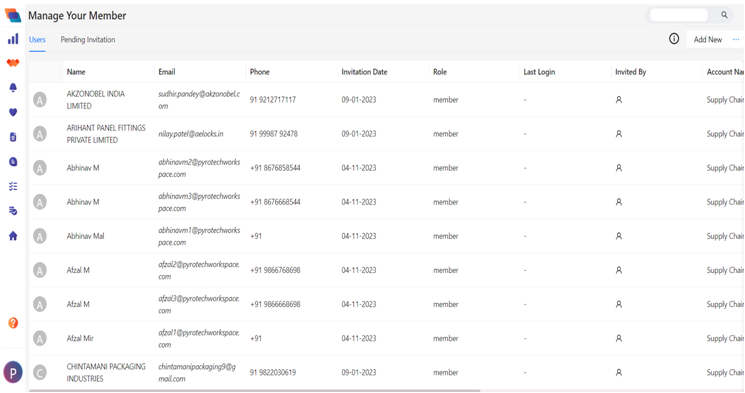The height and width of the screenshot is (393, 745).
Task: Open the purple P profile avatar
Action: (13, 372)
